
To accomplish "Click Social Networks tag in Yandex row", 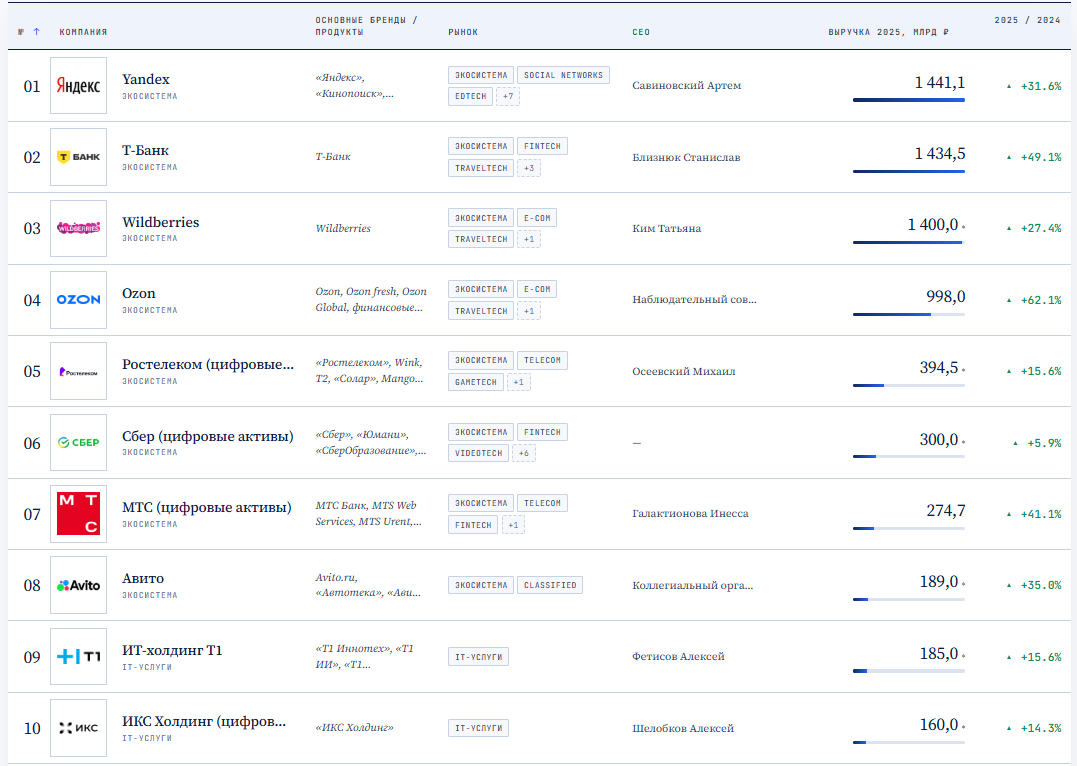I will (563, 75).
